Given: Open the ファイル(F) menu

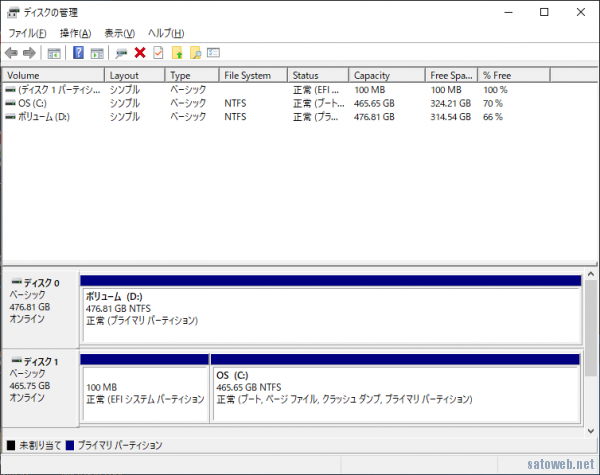Looking at the screenshot, I should (x=27, y=34).
